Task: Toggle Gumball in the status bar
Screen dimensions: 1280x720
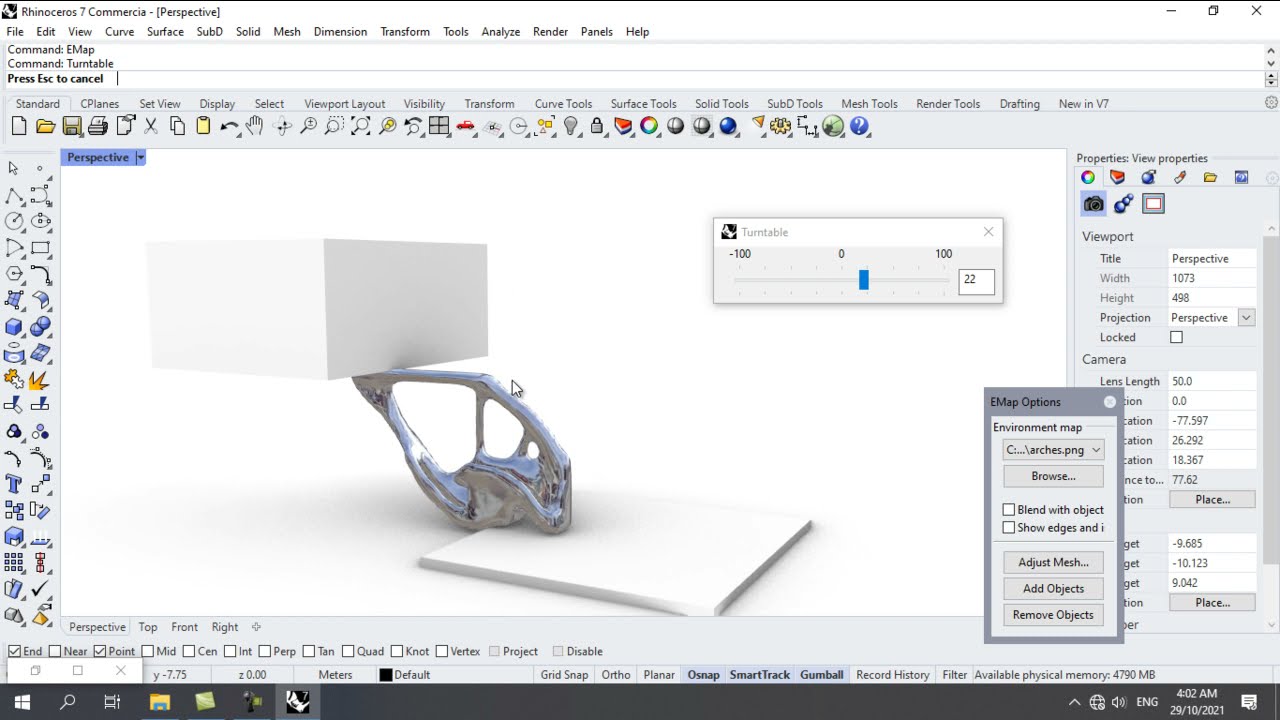Action: pos(821,675)
